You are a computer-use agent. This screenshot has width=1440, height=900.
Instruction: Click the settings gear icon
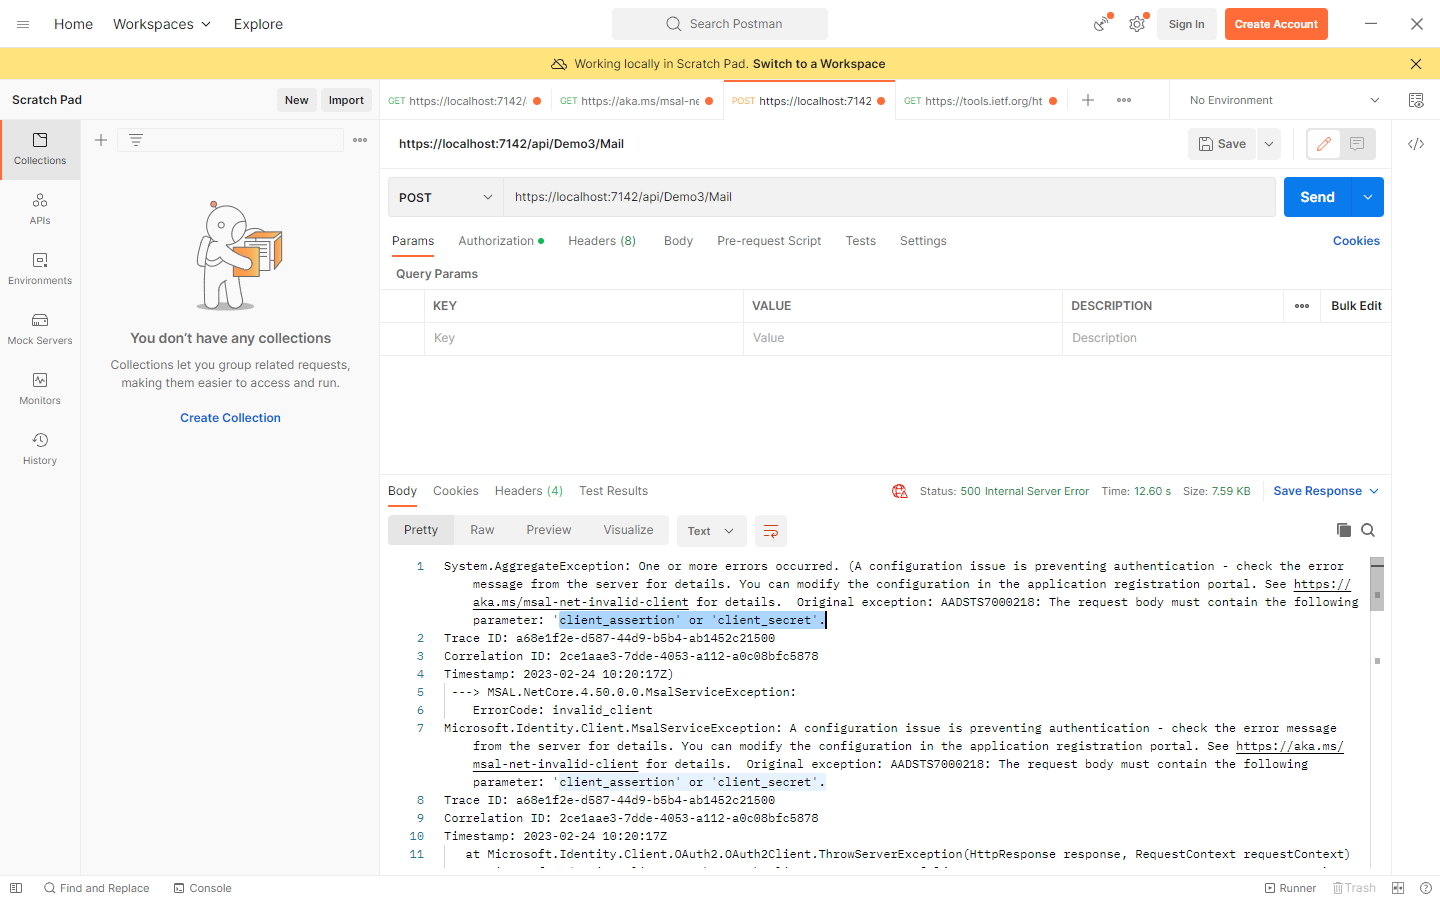click(1137, 24)
